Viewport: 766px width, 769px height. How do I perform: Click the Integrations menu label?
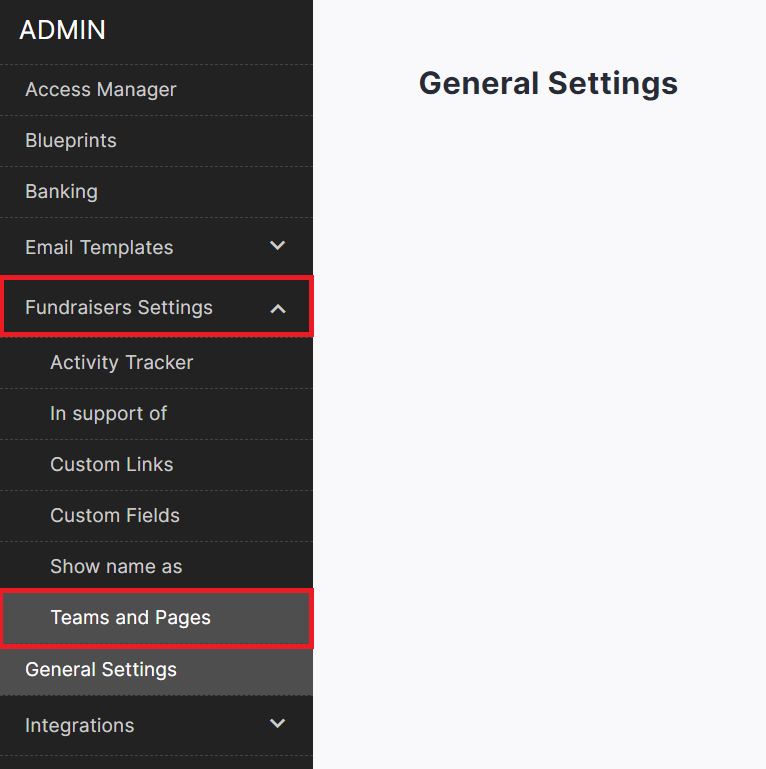pyautogui.click(x=80, y=725)
